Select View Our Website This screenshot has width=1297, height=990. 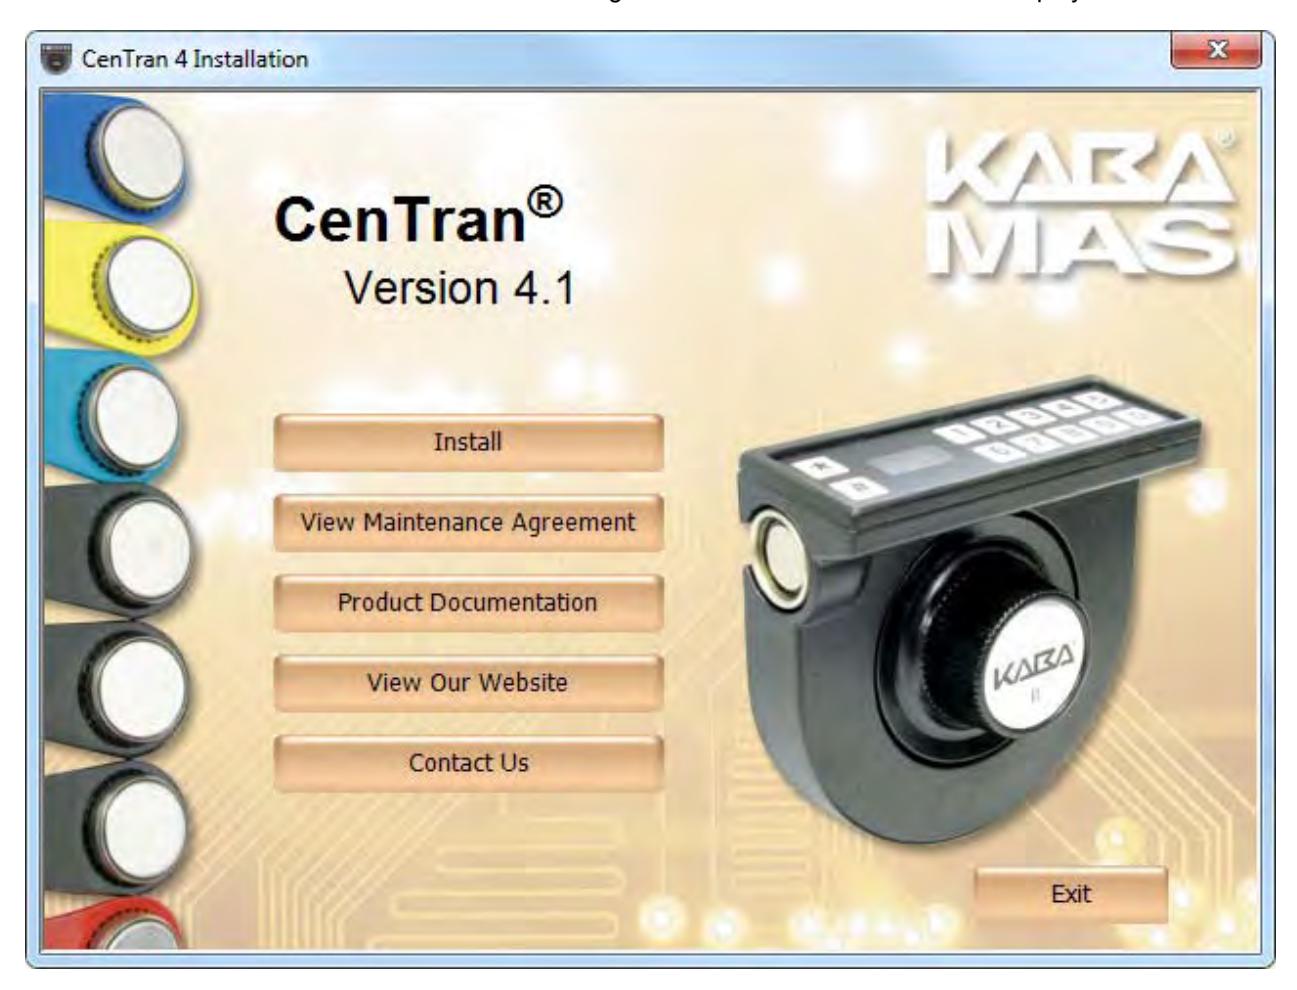click(x=468, y=682)
